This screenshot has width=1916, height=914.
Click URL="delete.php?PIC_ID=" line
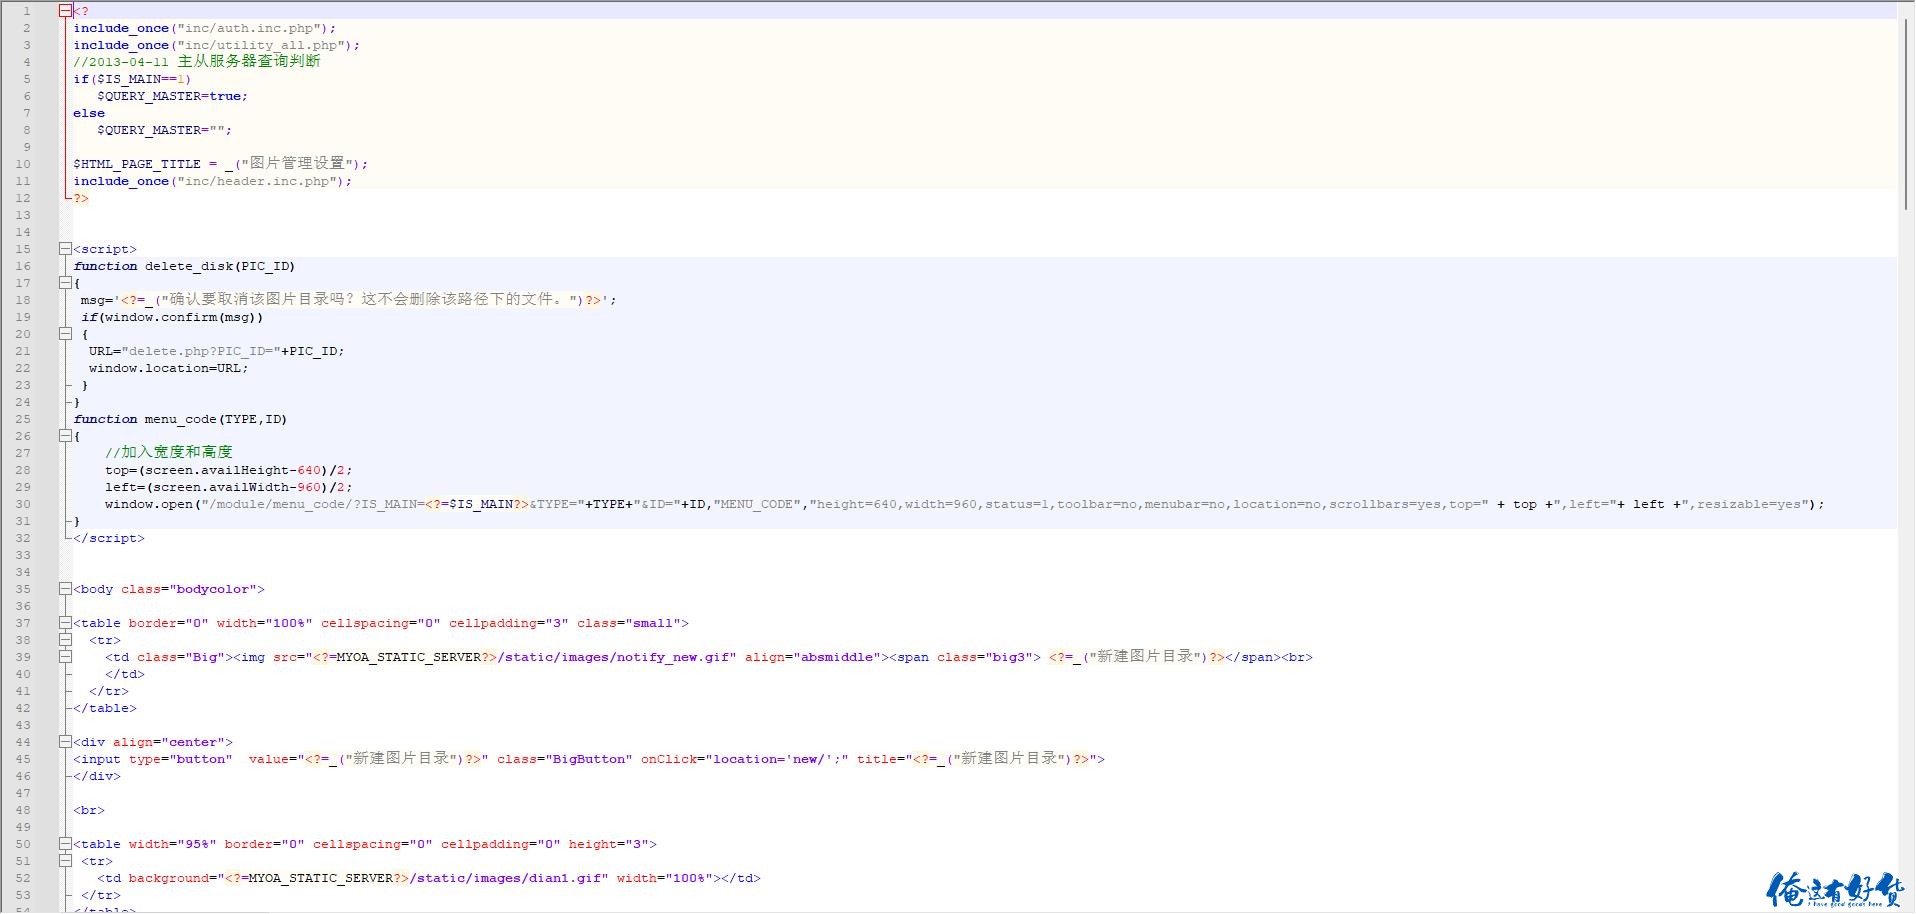click(x=217, y=351)
